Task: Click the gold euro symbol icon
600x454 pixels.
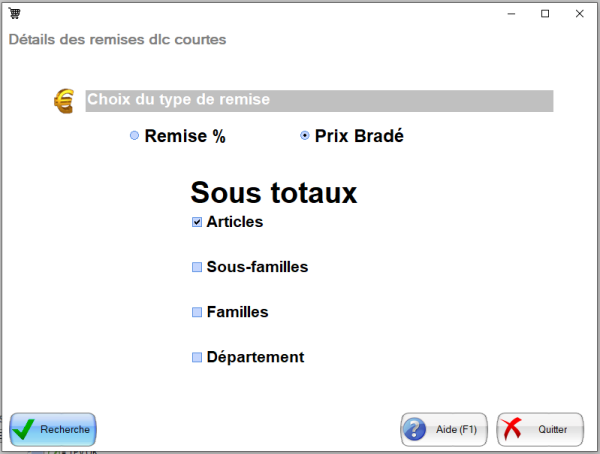Action: [x=64, y=101]
